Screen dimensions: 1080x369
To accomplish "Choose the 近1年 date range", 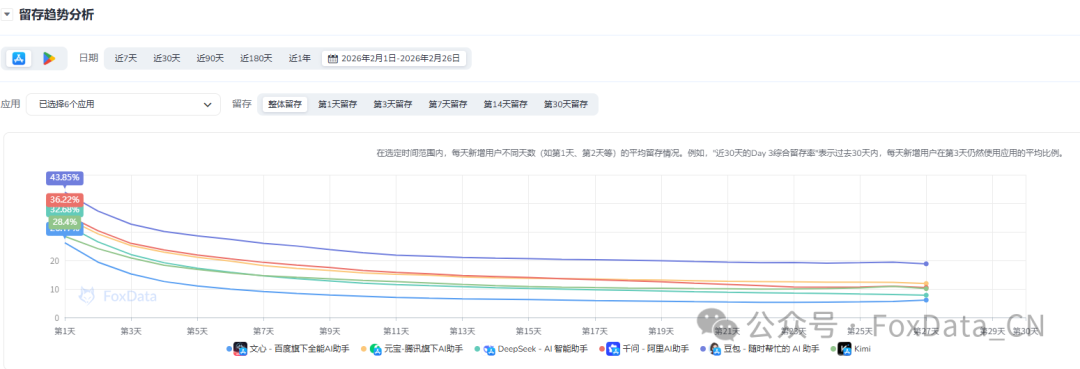I will (300, 59).
